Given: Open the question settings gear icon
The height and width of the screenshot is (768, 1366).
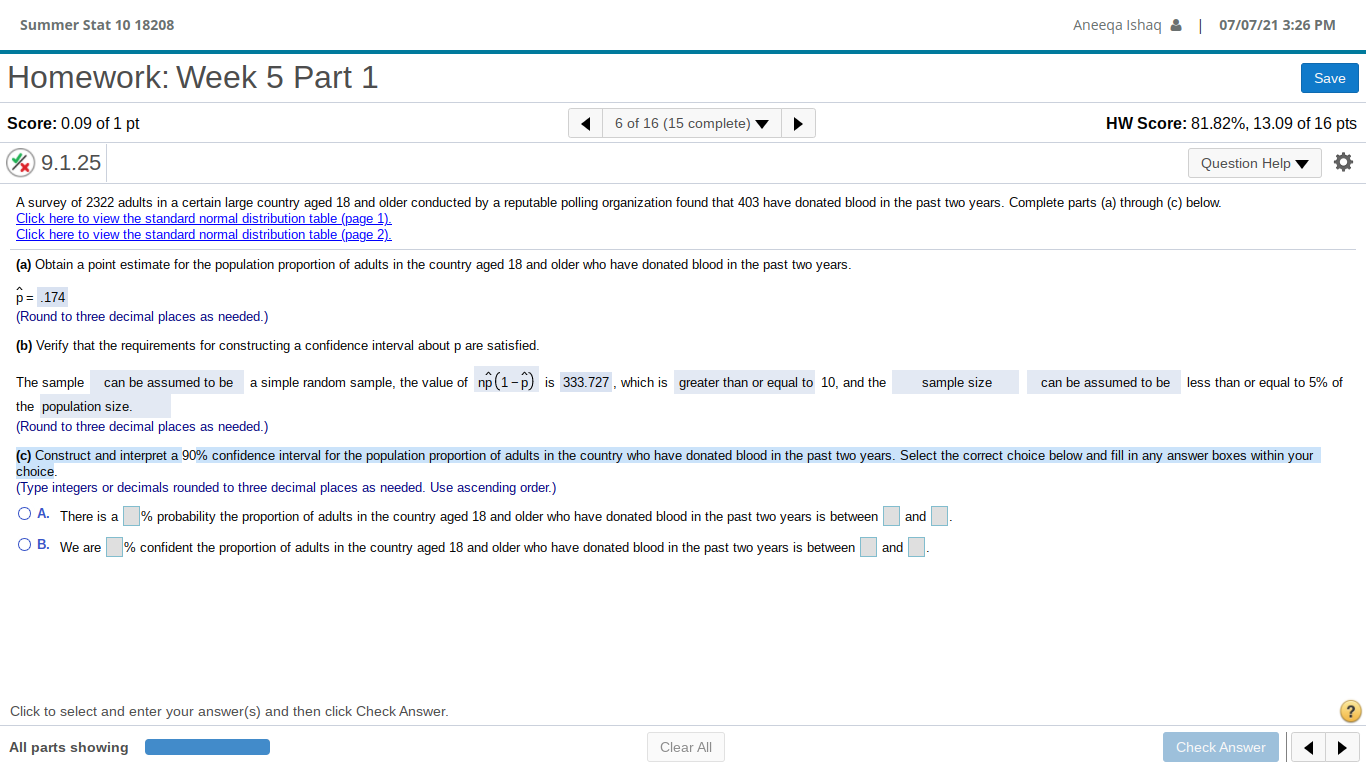Looking at the screenshot, I should point(1343,161).
